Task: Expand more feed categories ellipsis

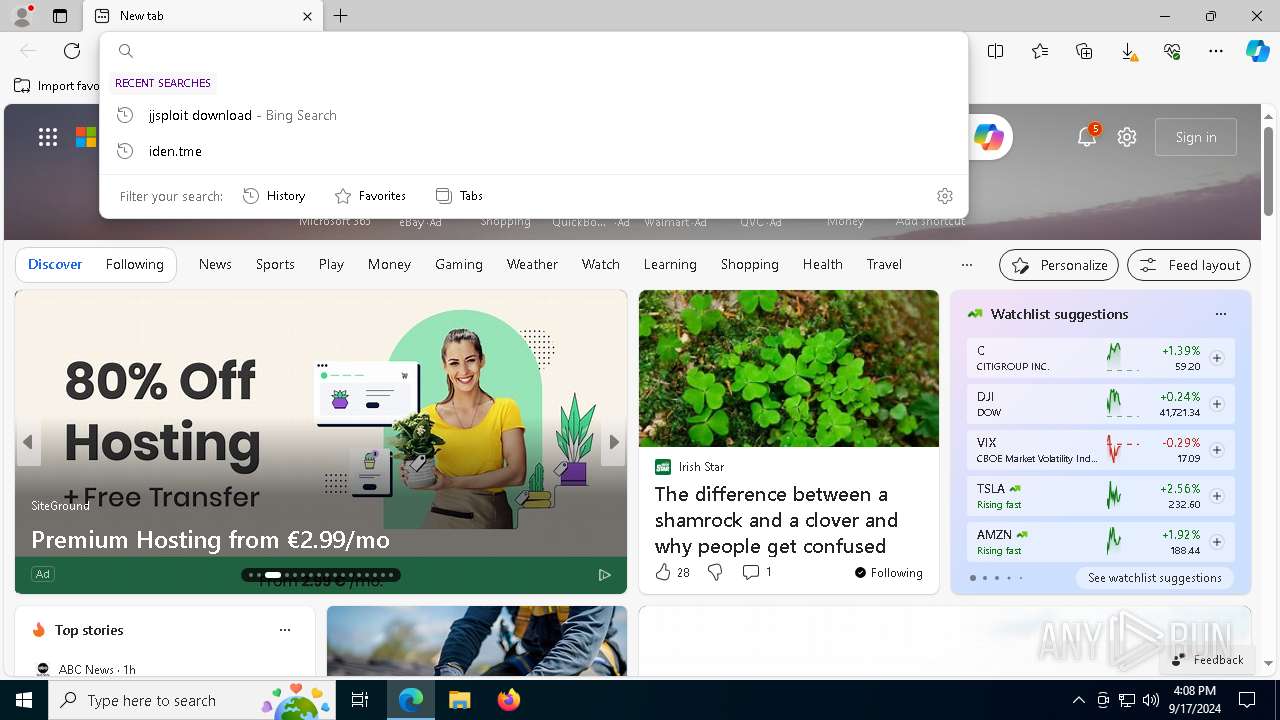Action: pos(966,265)
